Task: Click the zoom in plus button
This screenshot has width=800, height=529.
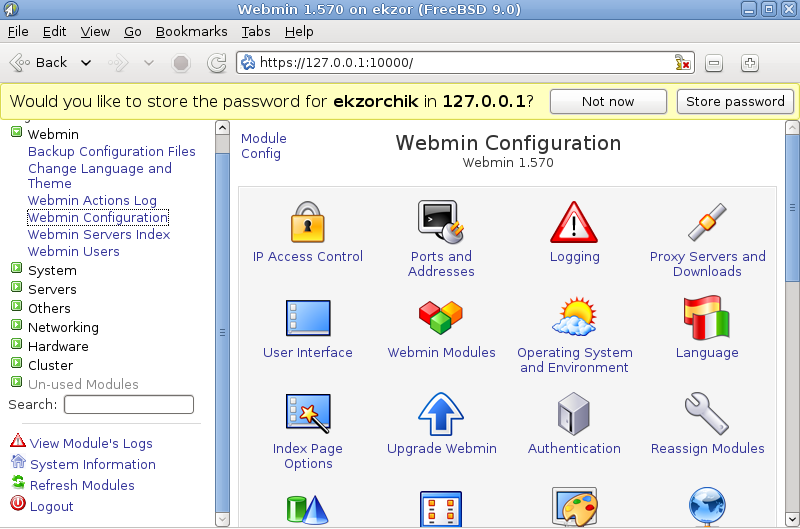Action: [749, 63]
